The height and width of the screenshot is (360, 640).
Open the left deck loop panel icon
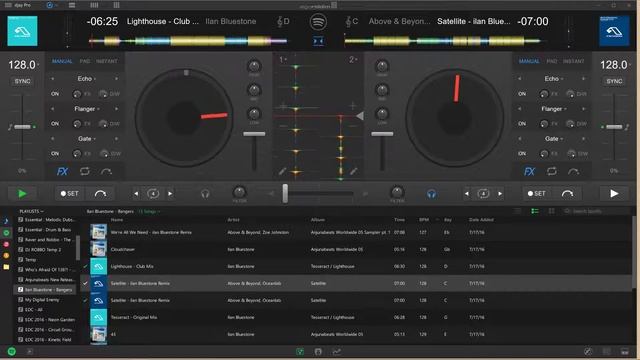point(84,171)
